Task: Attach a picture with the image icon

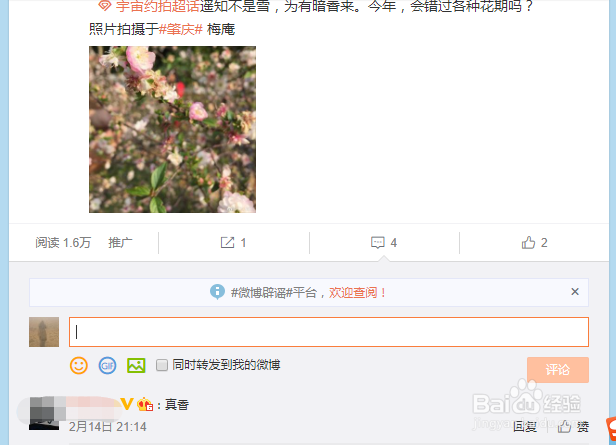Action: tap(136, 365)
